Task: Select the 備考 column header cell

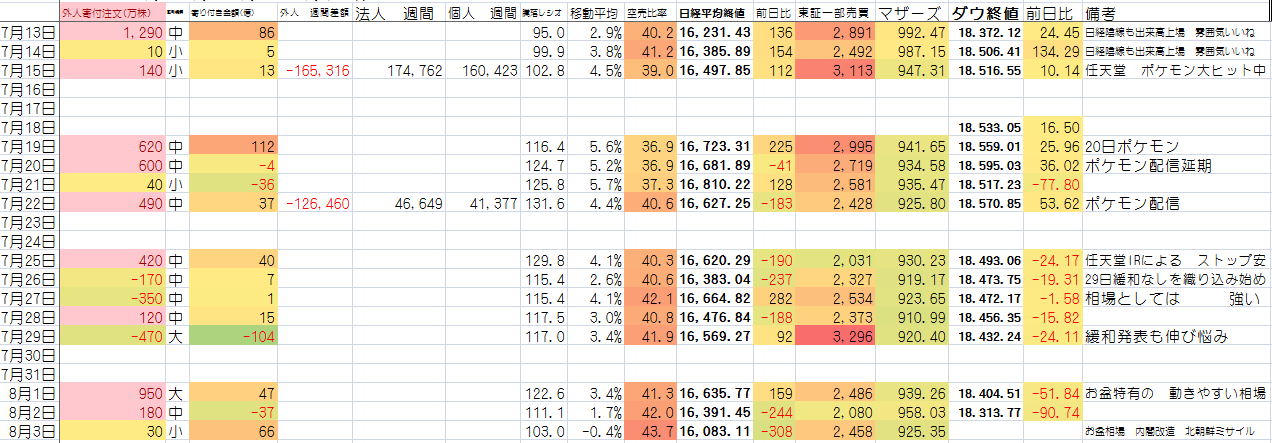Action: (x=1105, y=14)
